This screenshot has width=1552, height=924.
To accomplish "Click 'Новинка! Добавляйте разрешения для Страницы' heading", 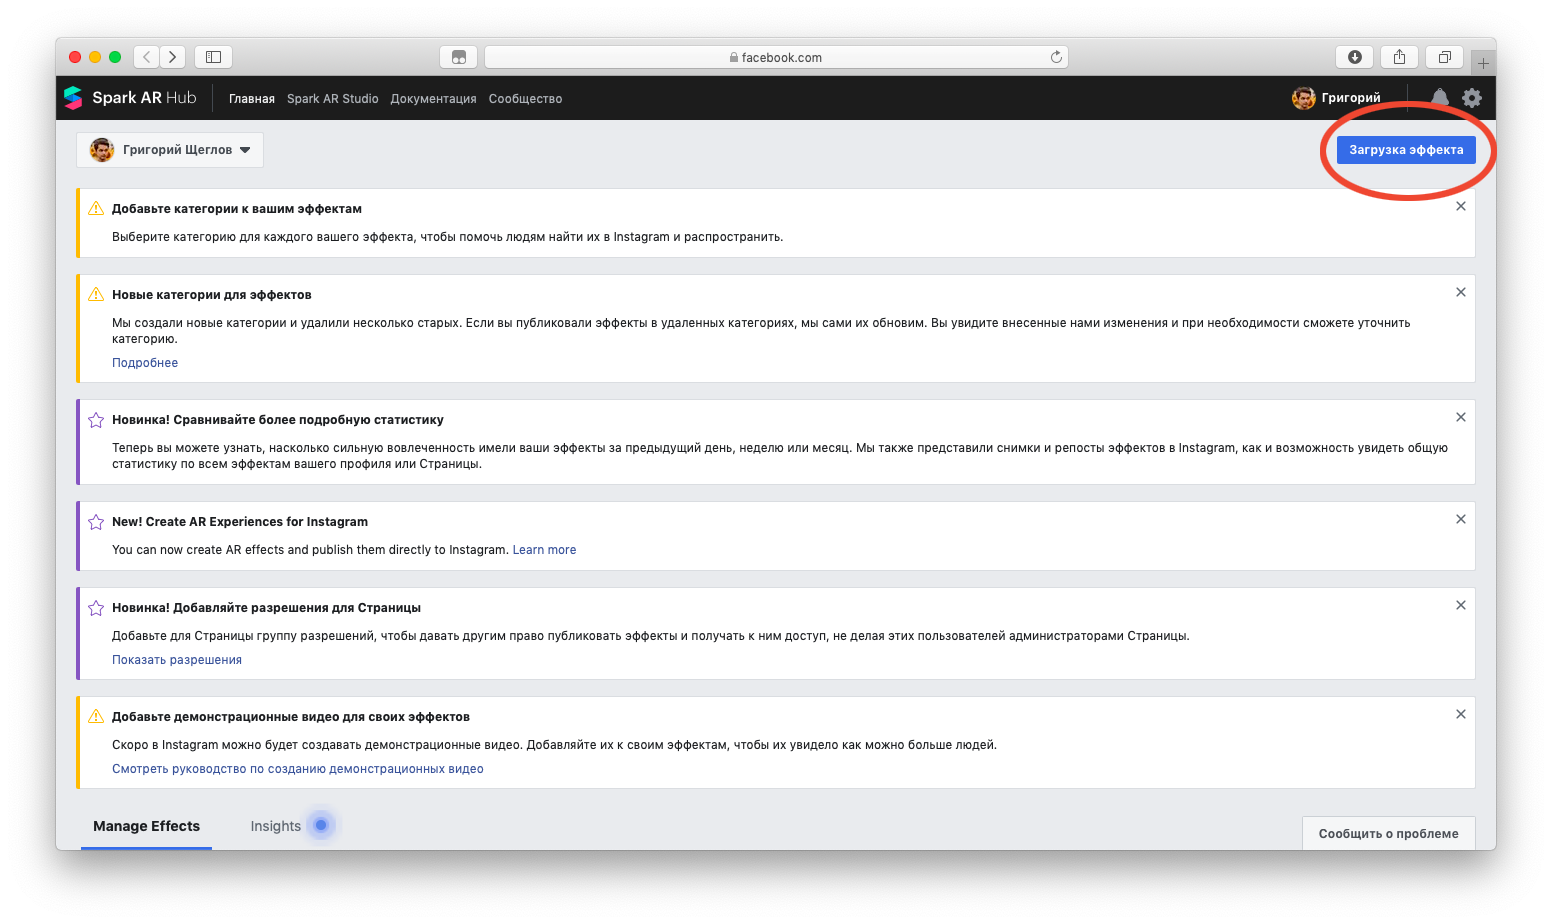I will coord(266,608).
